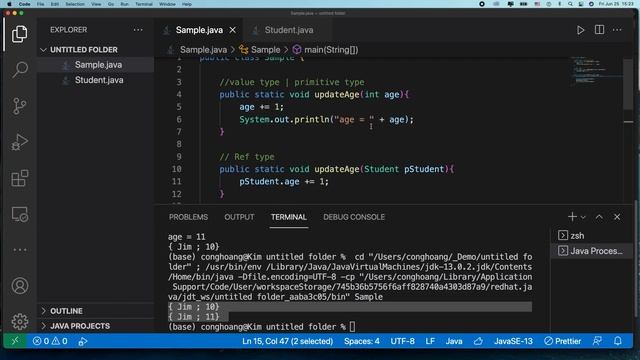
Task: Click the macOS Spotlight search icon
Action: click(570, 4)
